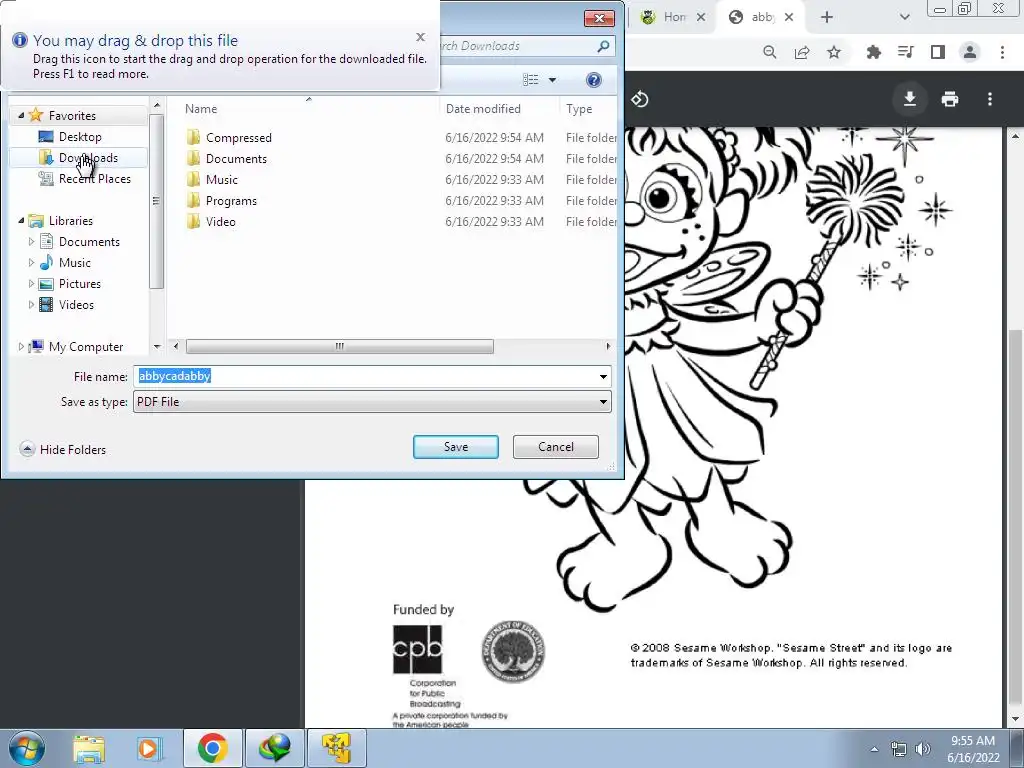Screen dimensions: 1024x768
Task: Open the Chrome extensions puzzle icon
Action: click(873, 52)
